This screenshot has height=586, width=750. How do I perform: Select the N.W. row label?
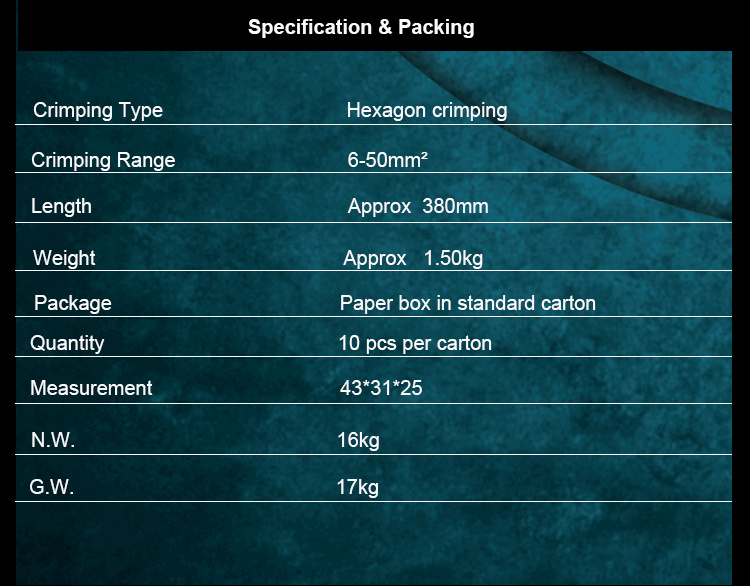coord(53,440)
